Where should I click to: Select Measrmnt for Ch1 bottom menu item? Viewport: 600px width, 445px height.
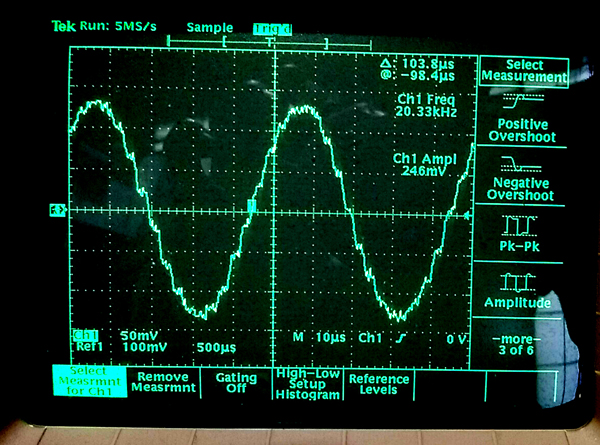point(90,381)
